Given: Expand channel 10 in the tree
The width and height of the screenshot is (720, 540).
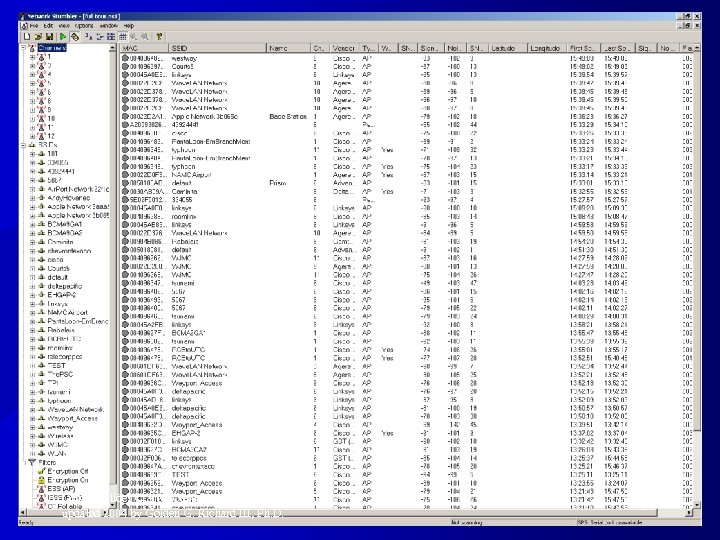Looking at the screenshot, I should (32, 119).
